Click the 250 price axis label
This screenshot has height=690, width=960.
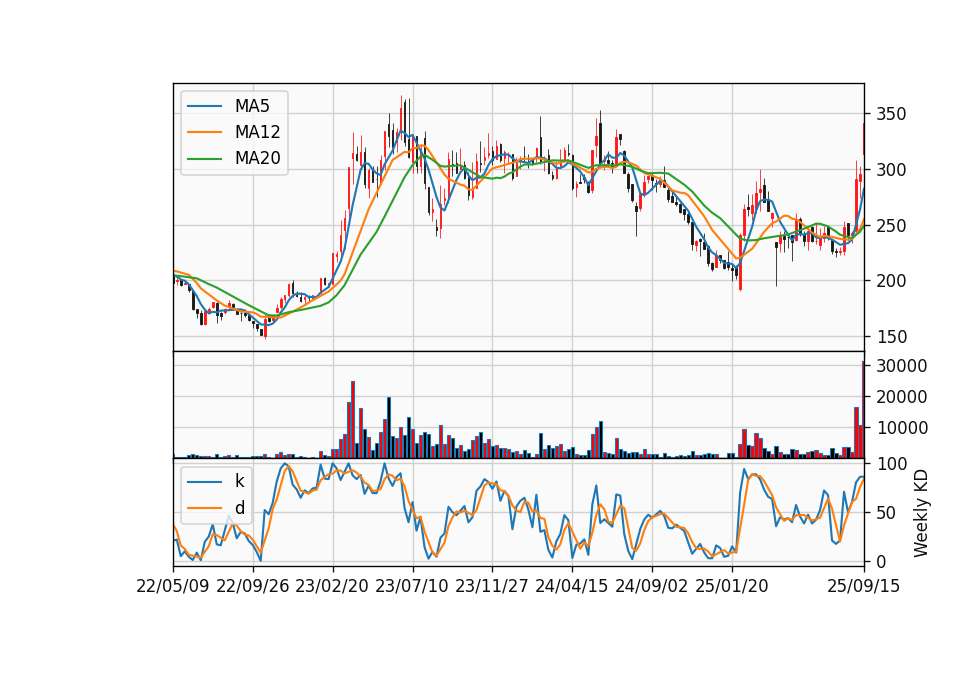[891, 226]
